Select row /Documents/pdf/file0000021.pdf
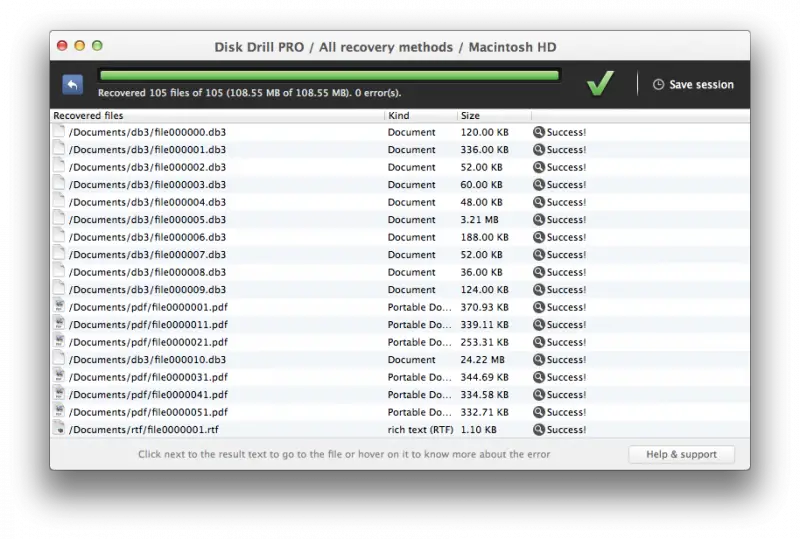Image resolution: width=800 pixels, height=539 pixels. point(399,342)
